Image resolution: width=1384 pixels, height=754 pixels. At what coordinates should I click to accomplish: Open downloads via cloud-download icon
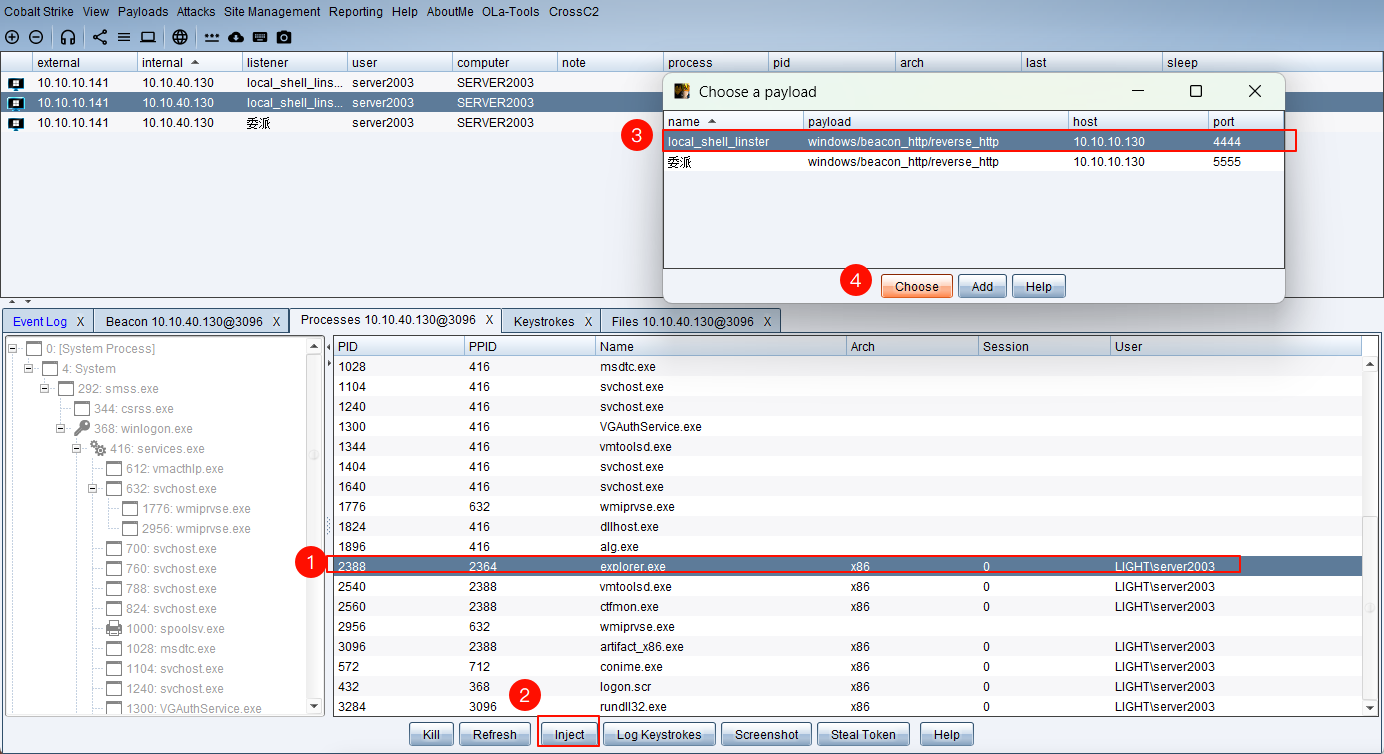coord(236,37)
